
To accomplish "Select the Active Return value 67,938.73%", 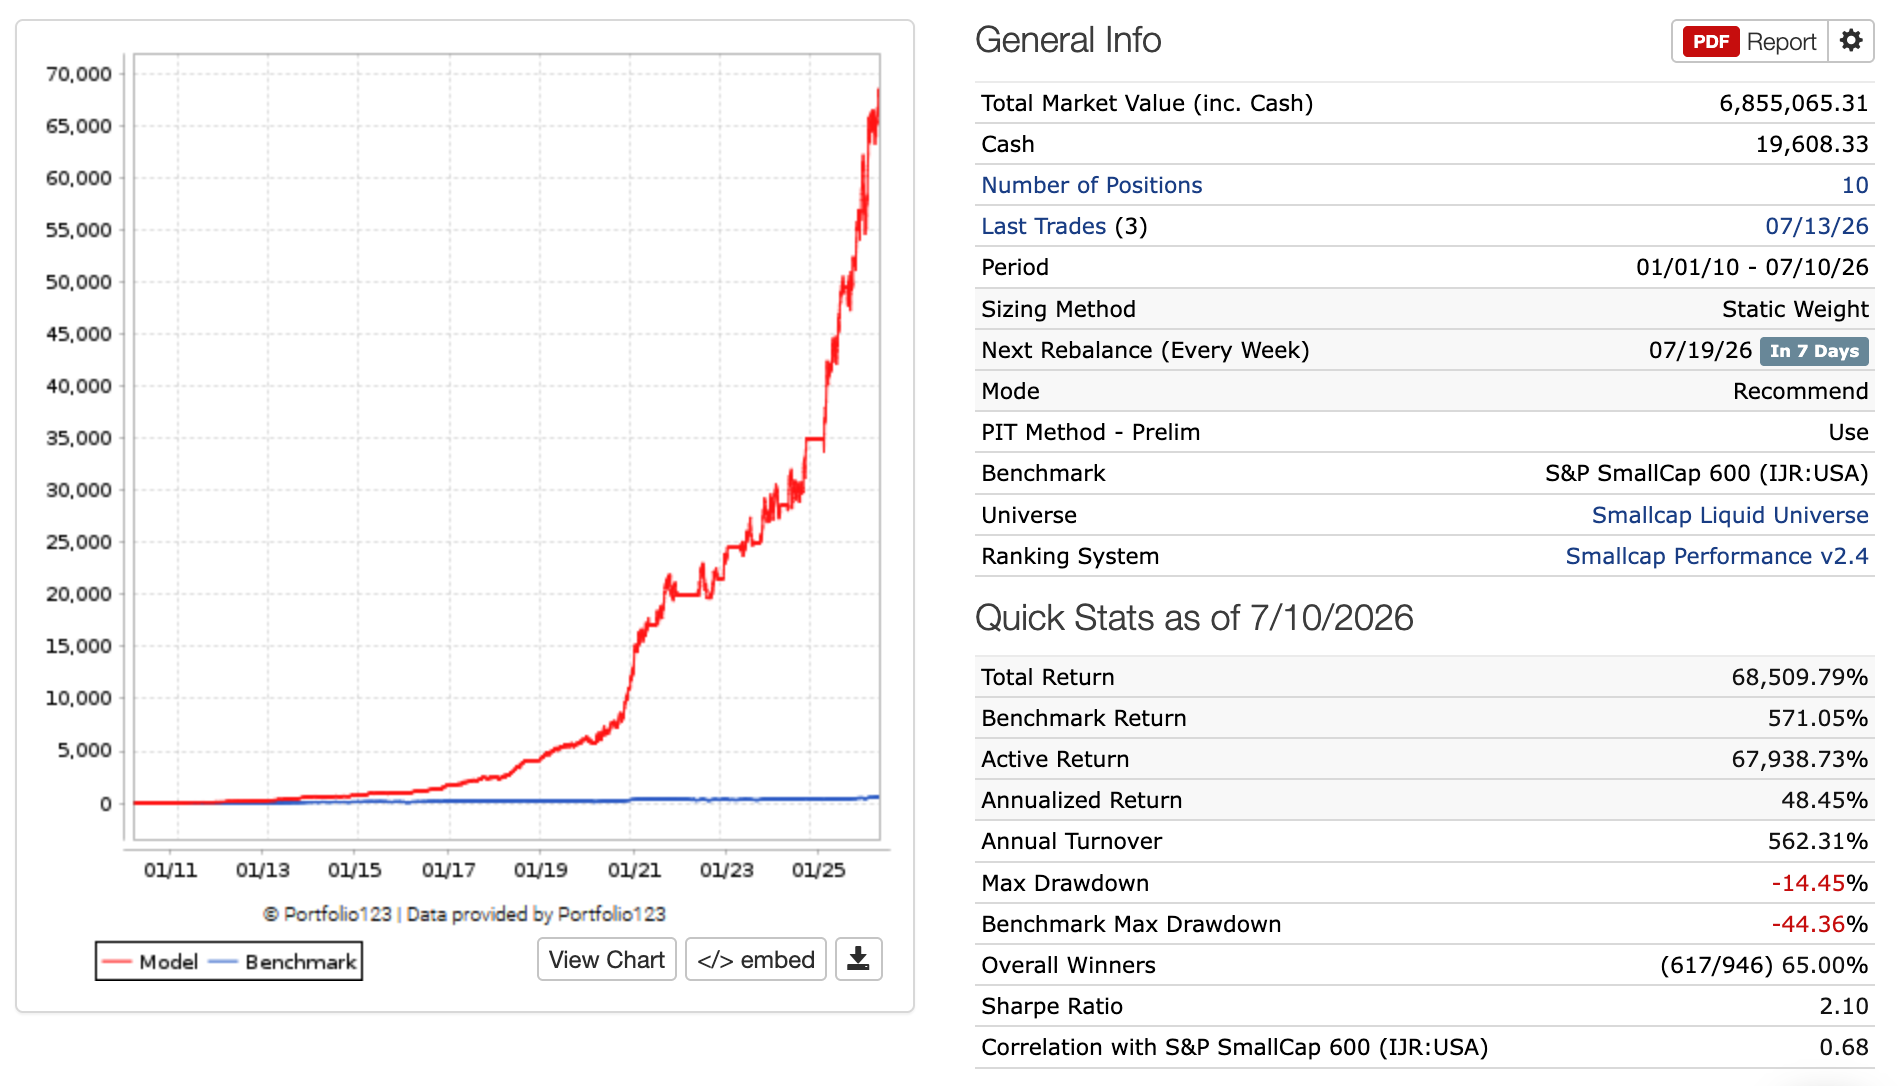I will [x=1800, y=759].
